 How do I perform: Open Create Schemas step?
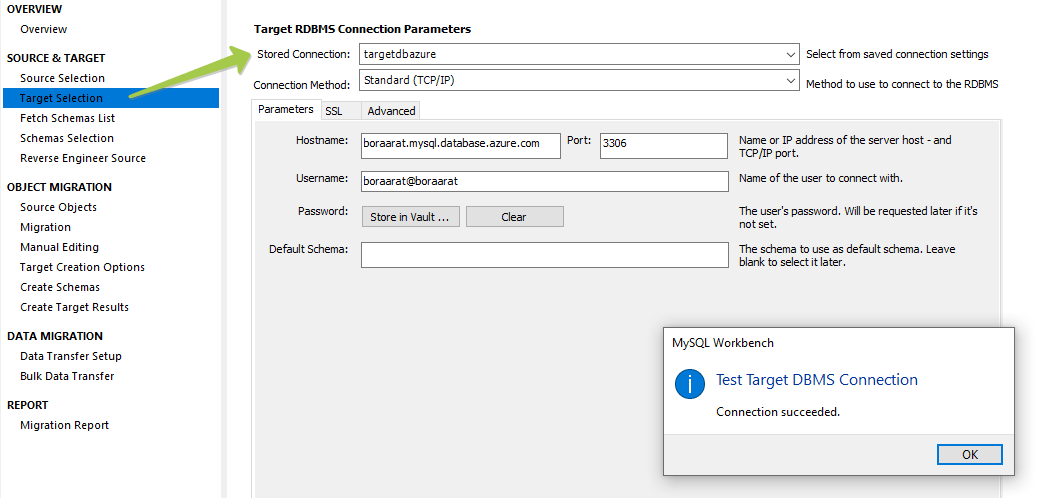click(60, 287)
